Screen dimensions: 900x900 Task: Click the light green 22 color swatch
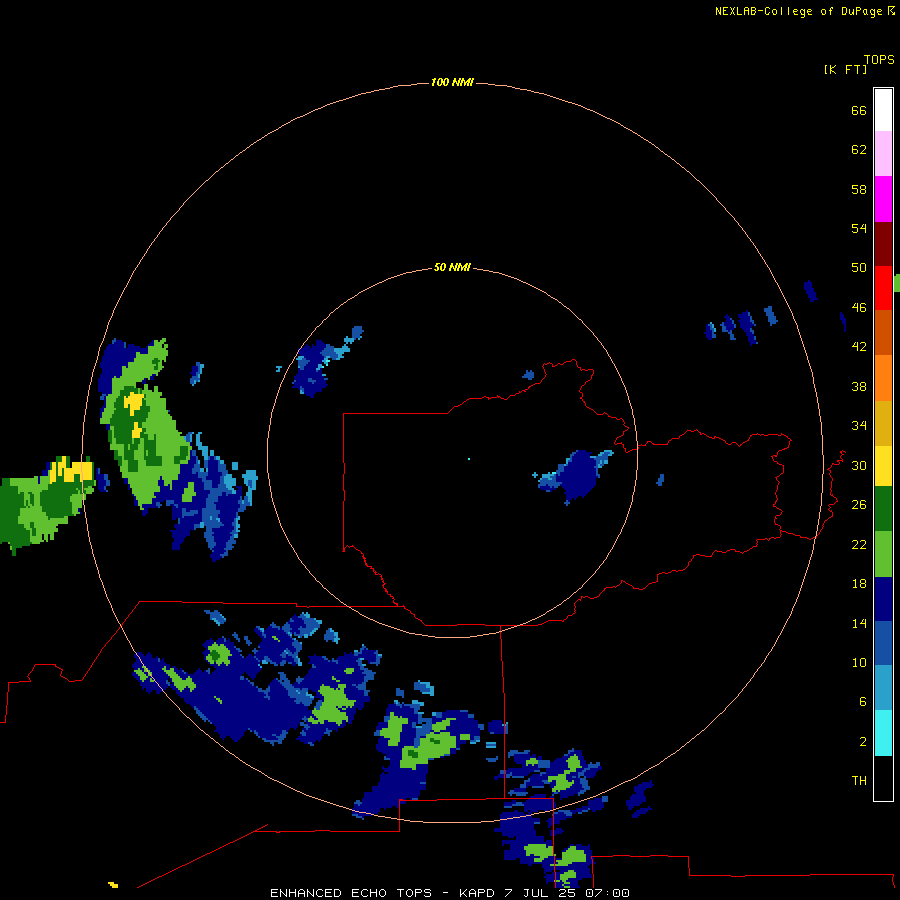[883, 554]
